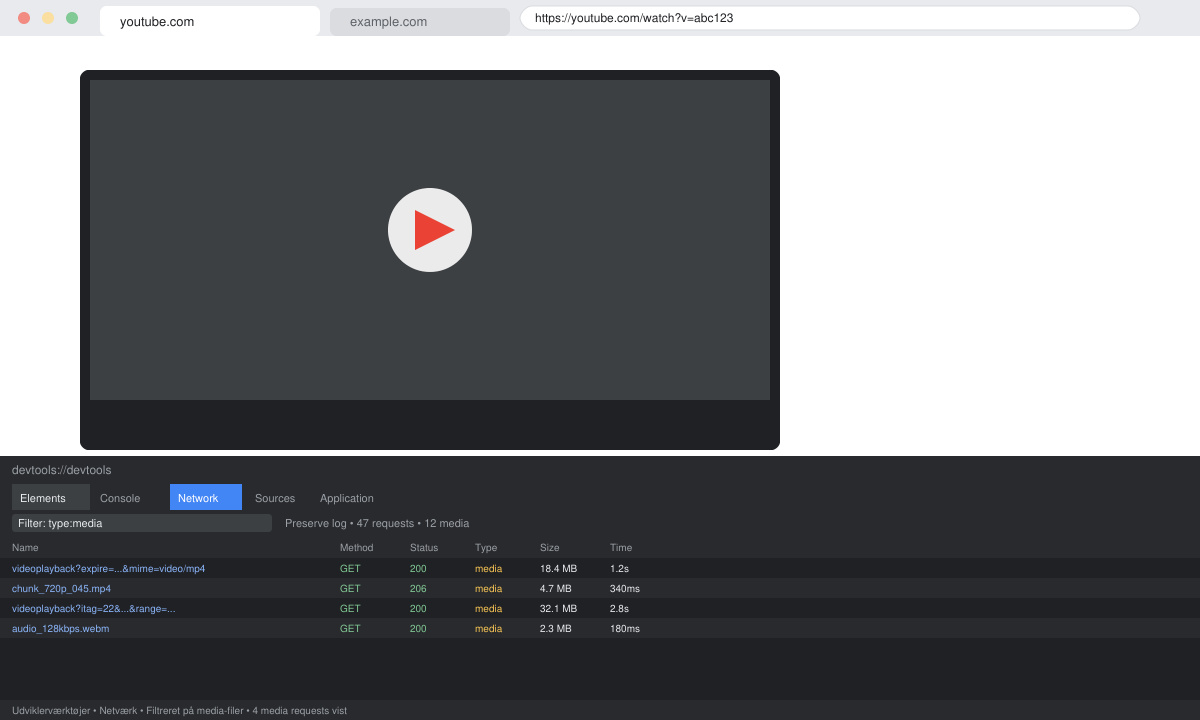The image size is (1200, 720).
Task: Close the browser window with red button
Action: [24, 18]
